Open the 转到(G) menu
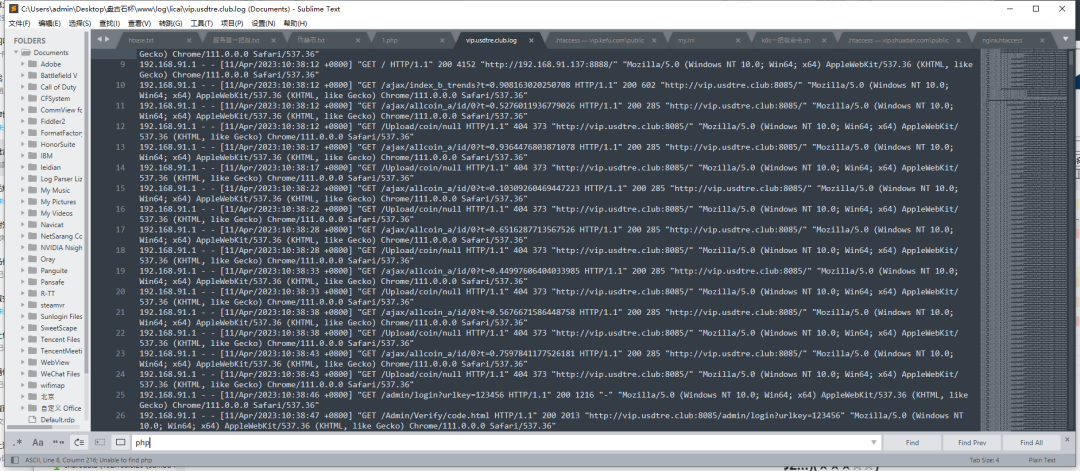Viewport: 1080px width, 471px height. 170,23
